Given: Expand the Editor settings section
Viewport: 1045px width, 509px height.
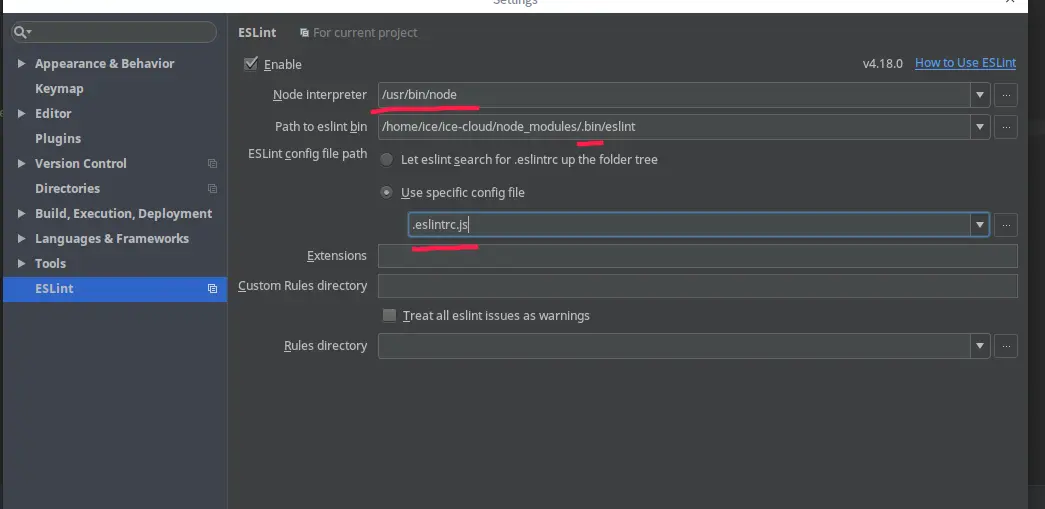Looking at the screenshot, I should [21, 113].
